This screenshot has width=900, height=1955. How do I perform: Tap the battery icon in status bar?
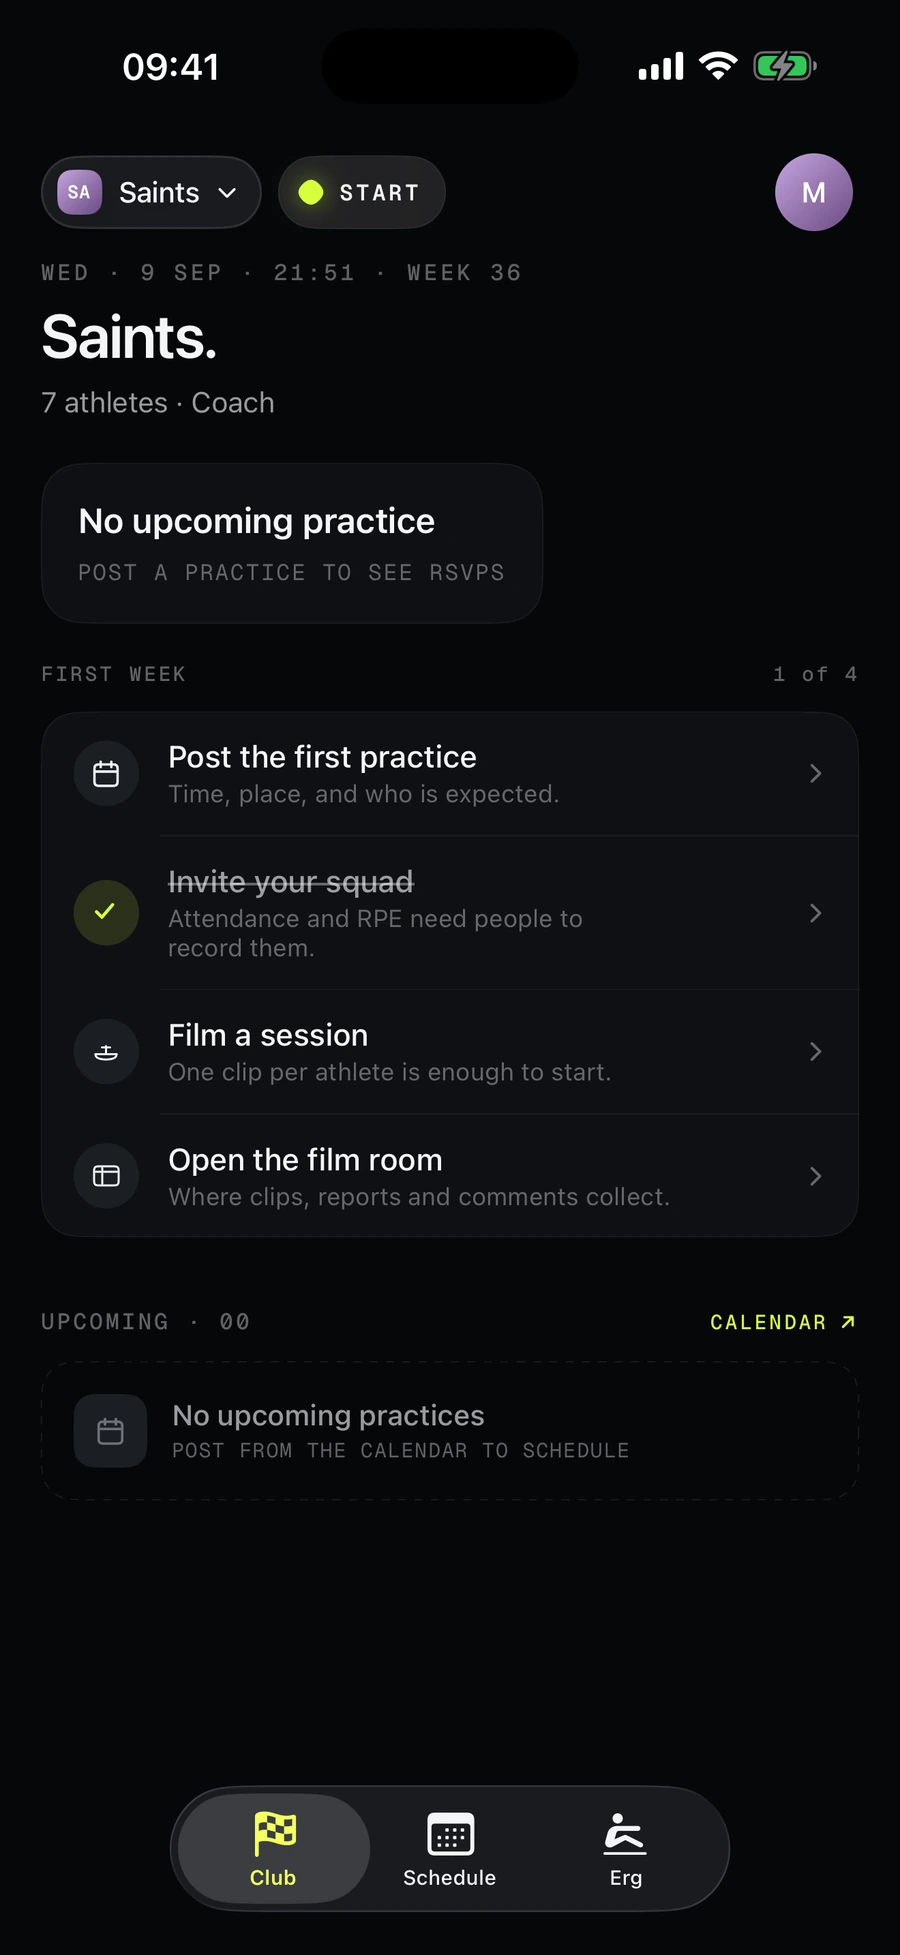pyautogui.click(x=785, y=67)
